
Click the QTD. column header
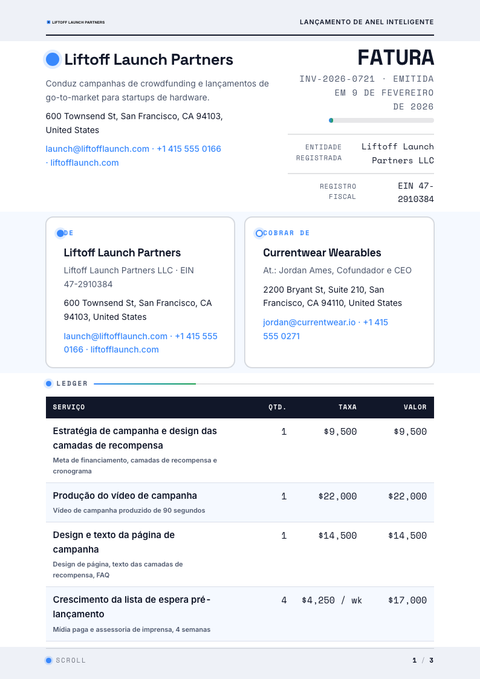coord(277,407)
